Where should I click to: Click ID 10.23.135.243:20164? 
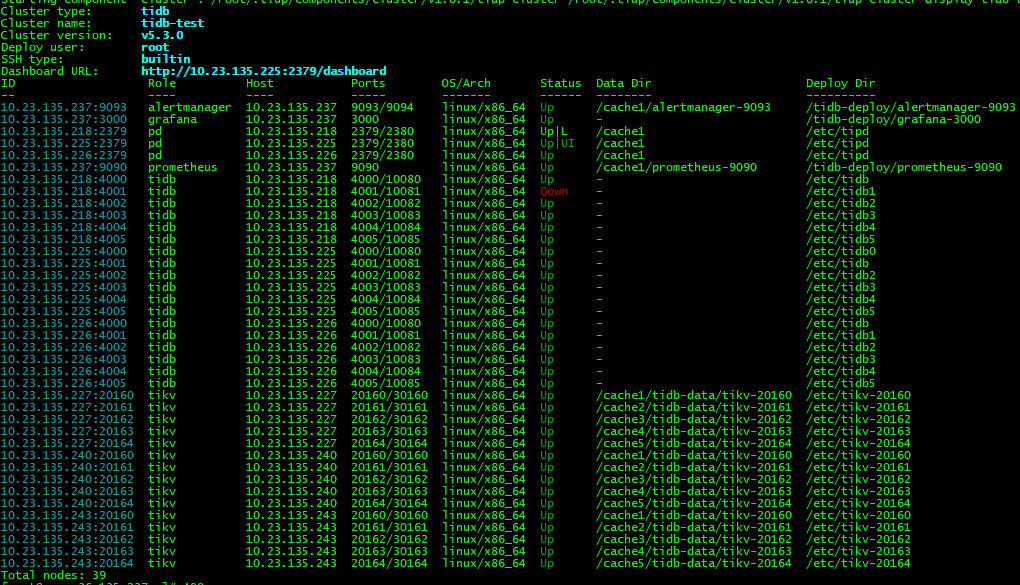[67, 563]
